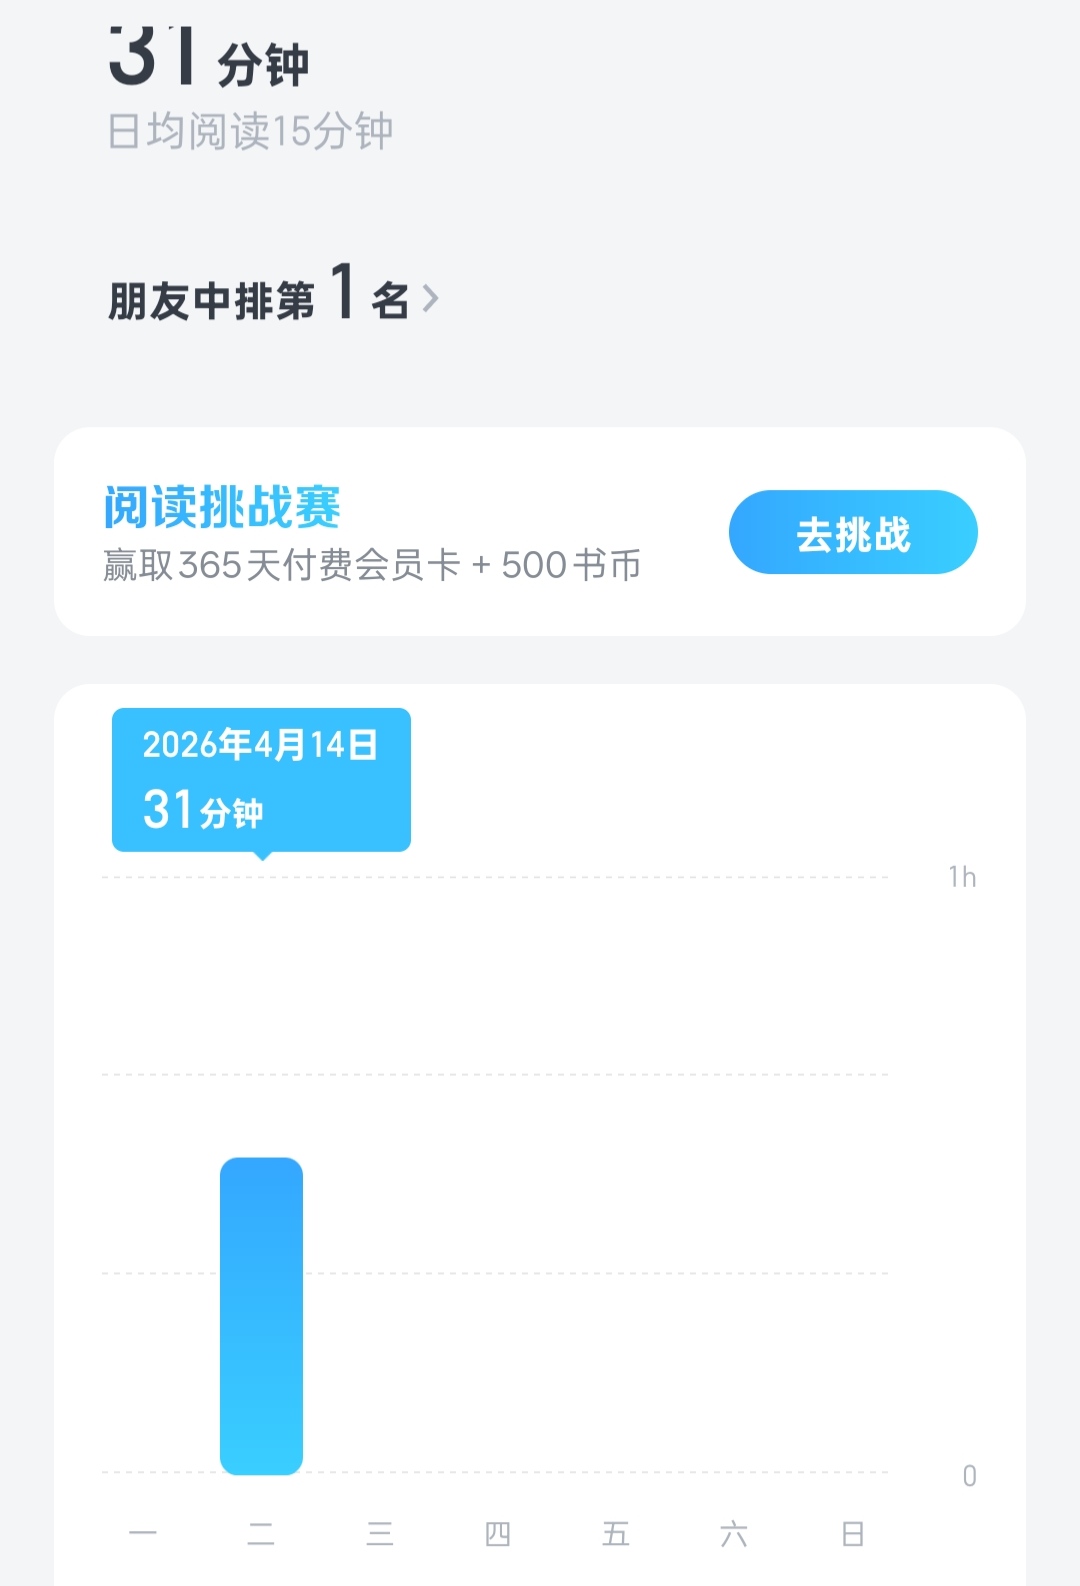Tap the 31分钟 value in tooltip
Screen dimensions: 1080x1586
(x=203, y=810)
